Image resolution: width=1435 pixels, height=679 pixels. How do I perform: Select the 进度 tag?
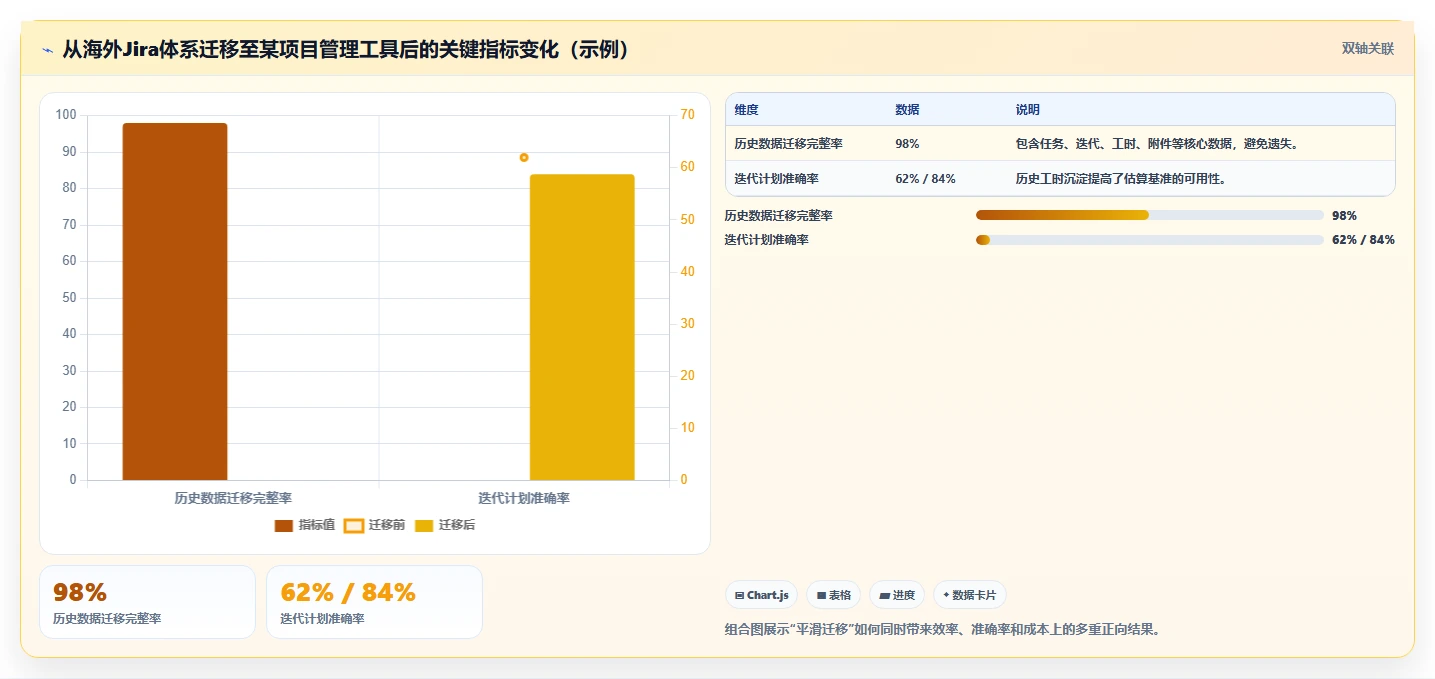pos(896,595)
